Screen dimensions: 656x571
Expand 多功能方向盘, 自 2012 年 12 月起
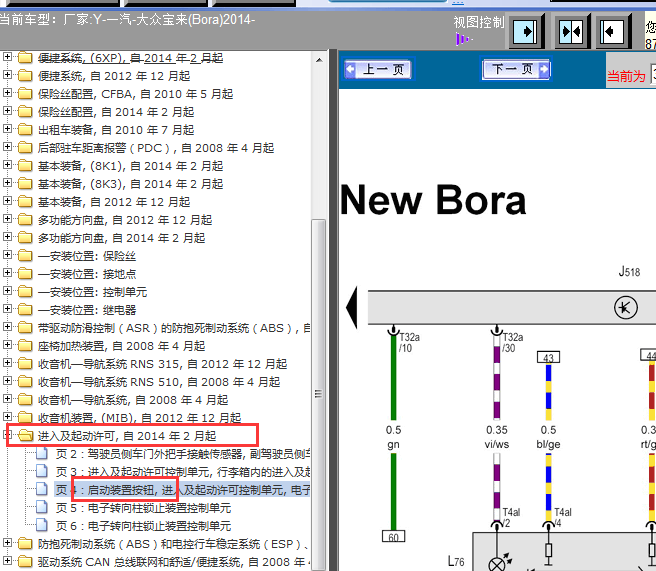coord(7,219)
